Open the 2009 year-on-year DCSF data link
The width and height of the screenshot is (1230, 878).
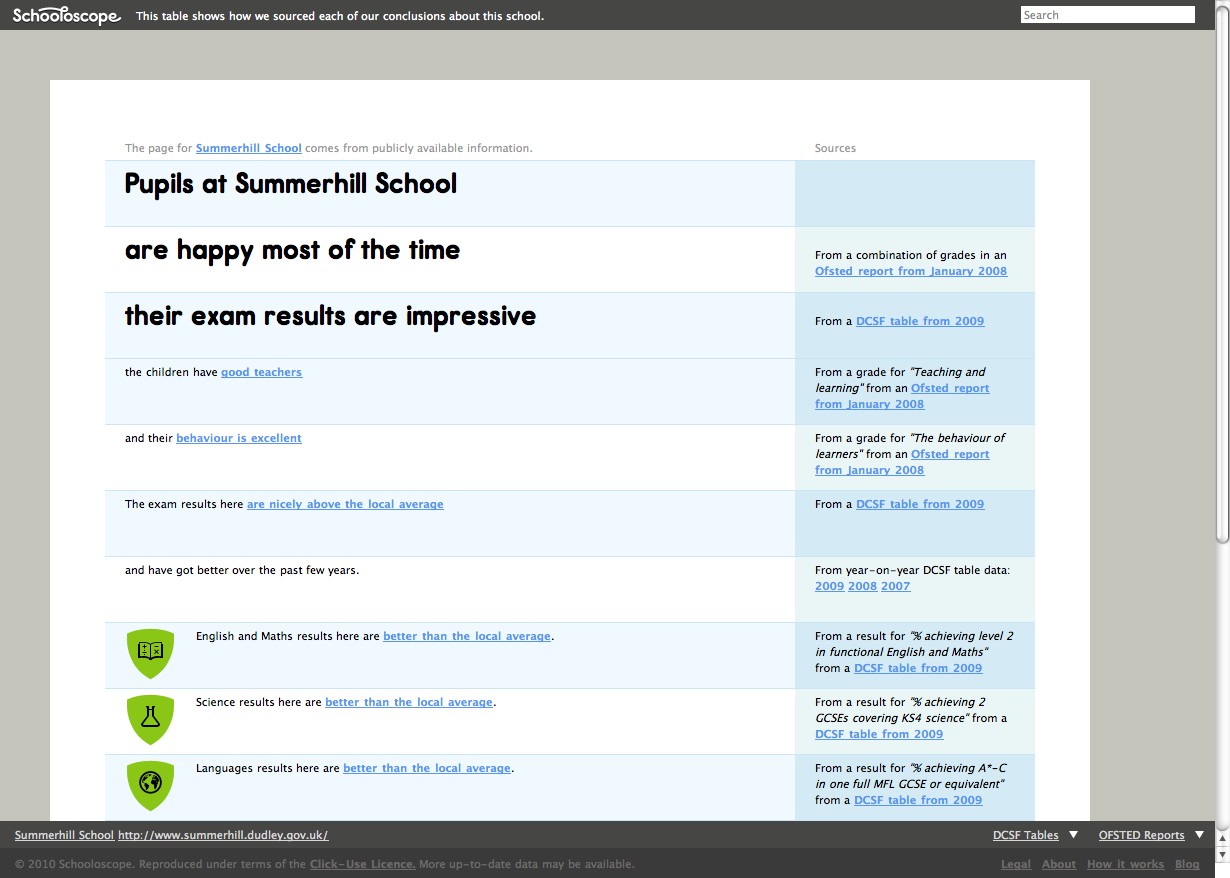click(829, 586)
